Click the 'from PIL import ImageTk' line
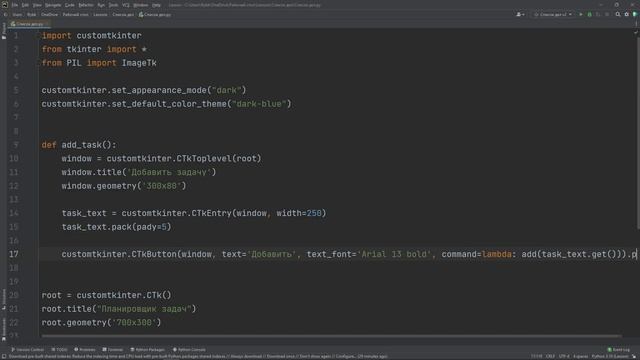Image resolution: width=640 pixels, height=360 pixels. click(x=99, y=63)
